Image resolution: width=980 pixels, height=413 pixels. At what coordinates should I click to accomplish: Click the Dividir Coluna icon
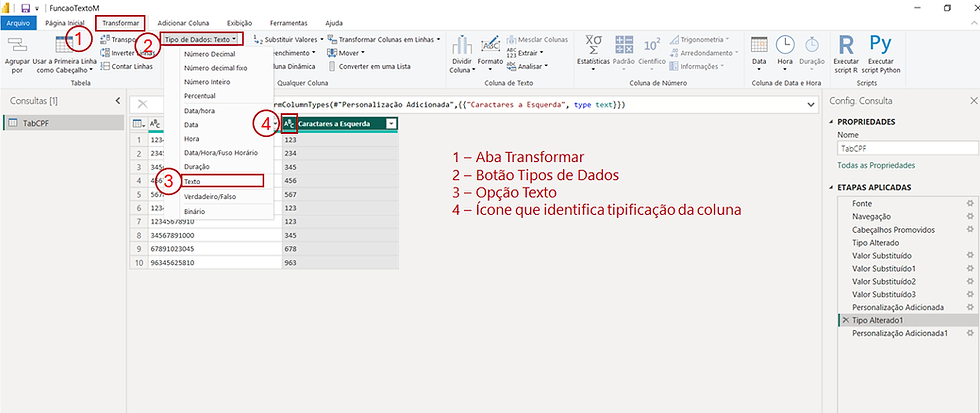pyautogui.click(x=462, y=44)
